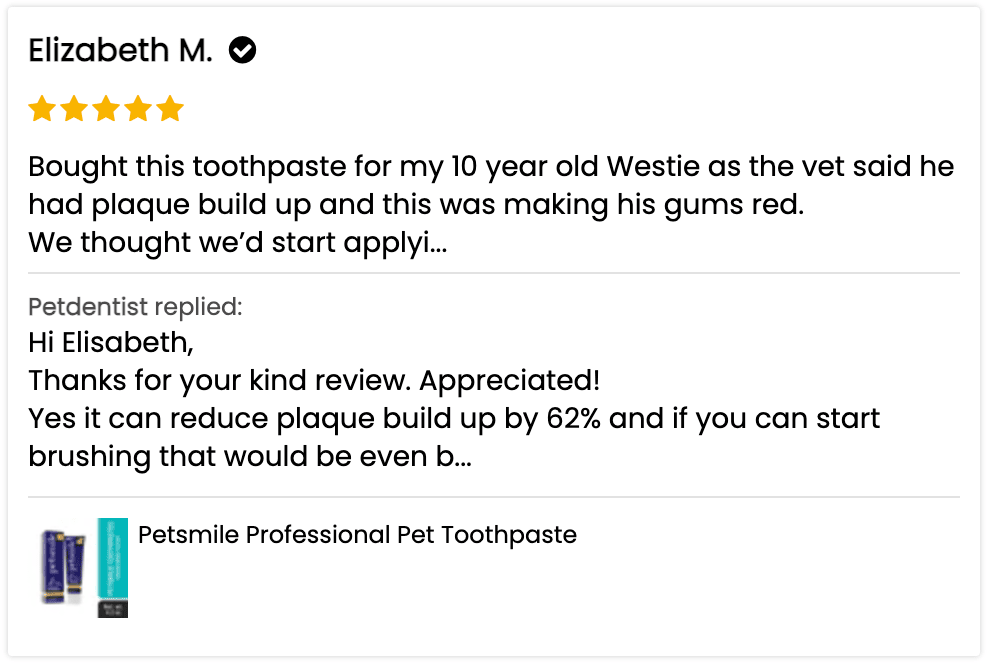Click the second rating star

74,109
